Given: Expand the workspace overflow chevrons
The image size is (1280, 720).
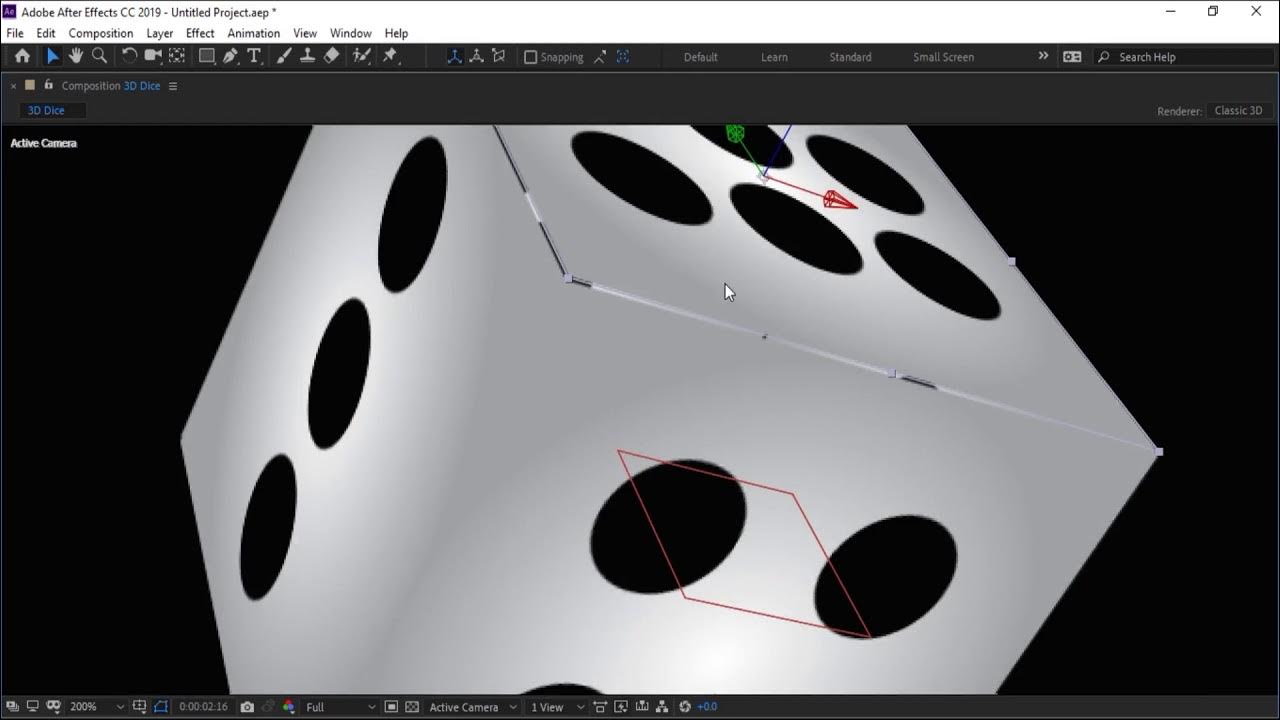Looking at the screenshot, I should tap(1043, 56).
